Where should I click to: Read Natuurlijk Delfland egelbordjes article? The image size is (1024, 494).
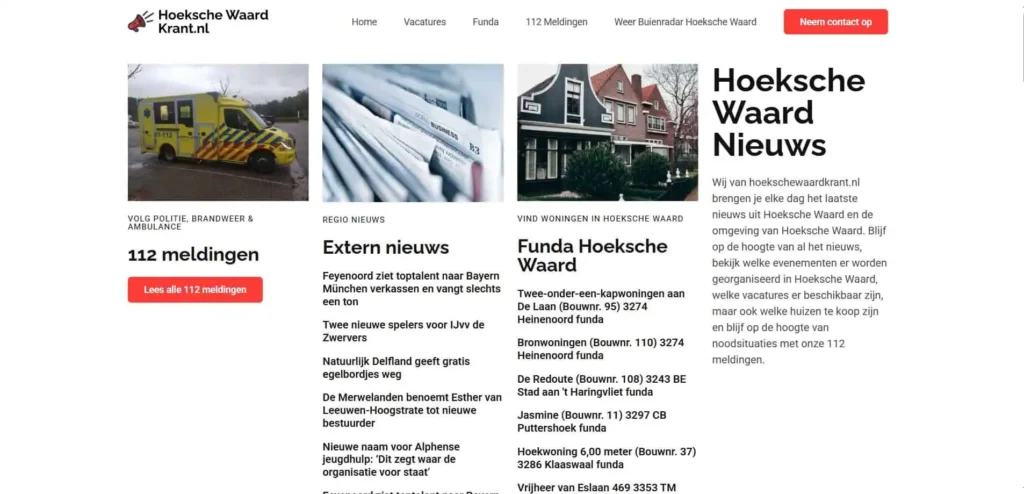396,368
